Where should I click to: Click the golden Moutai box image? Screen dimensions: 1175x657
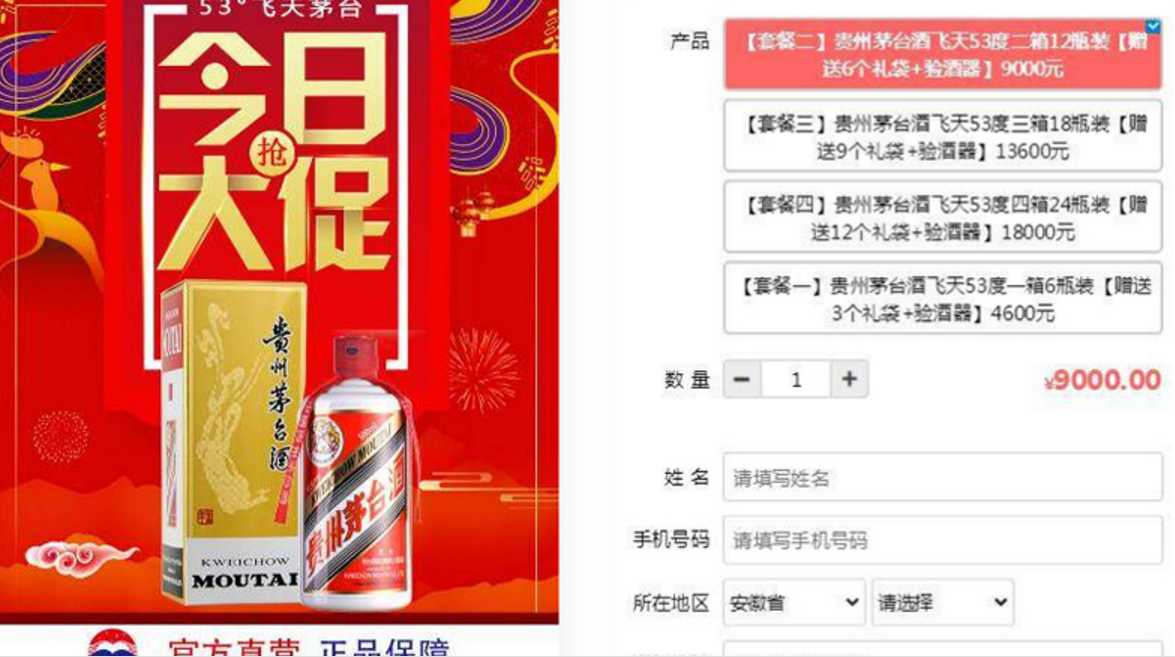click(231, 442)
